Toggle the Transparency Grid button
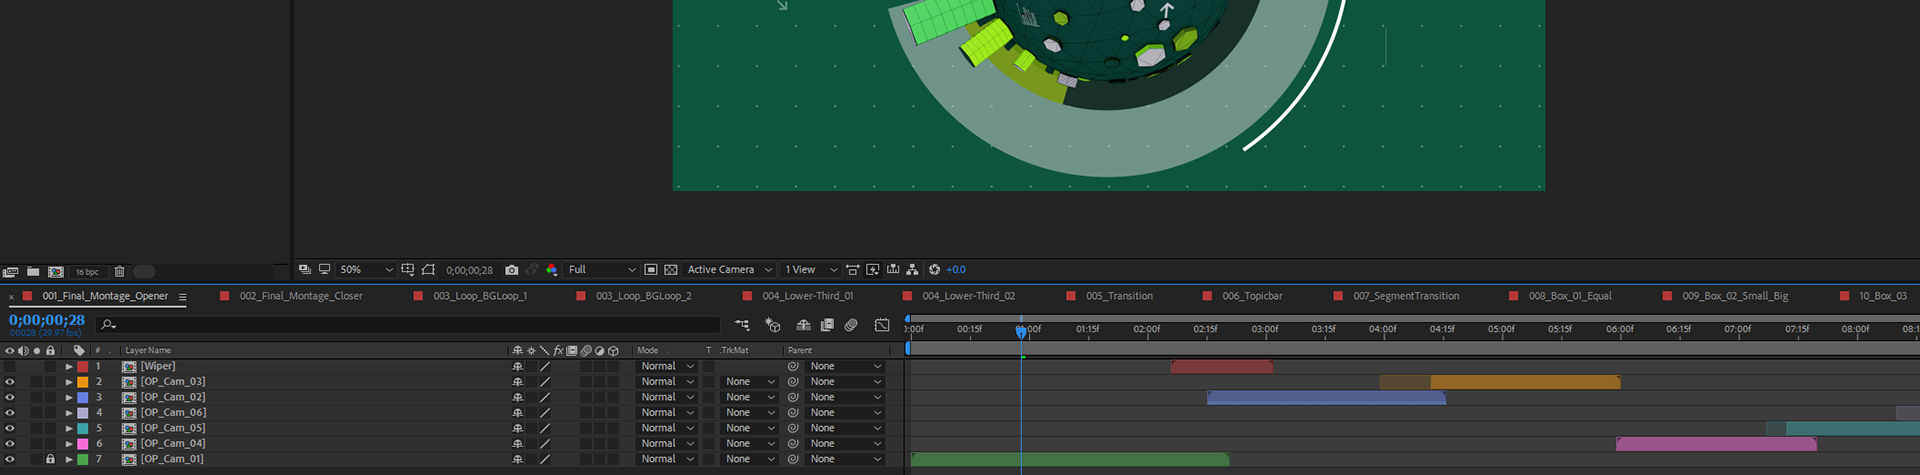Image resolution: width=1920 pixels, height=475 pixels. click(671, 270)
